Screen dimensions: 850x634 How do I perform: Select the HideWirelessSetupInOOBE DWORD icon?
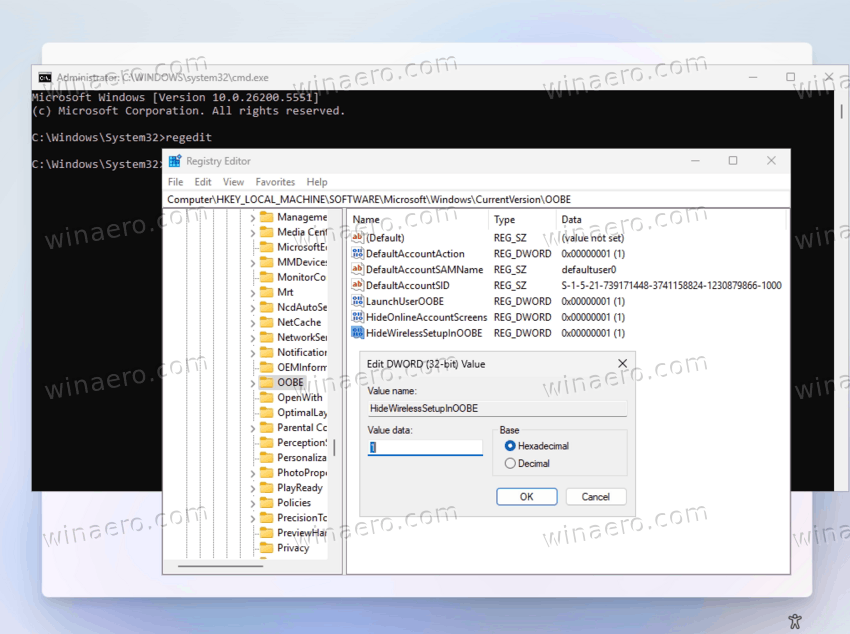[x=357, y=333]
